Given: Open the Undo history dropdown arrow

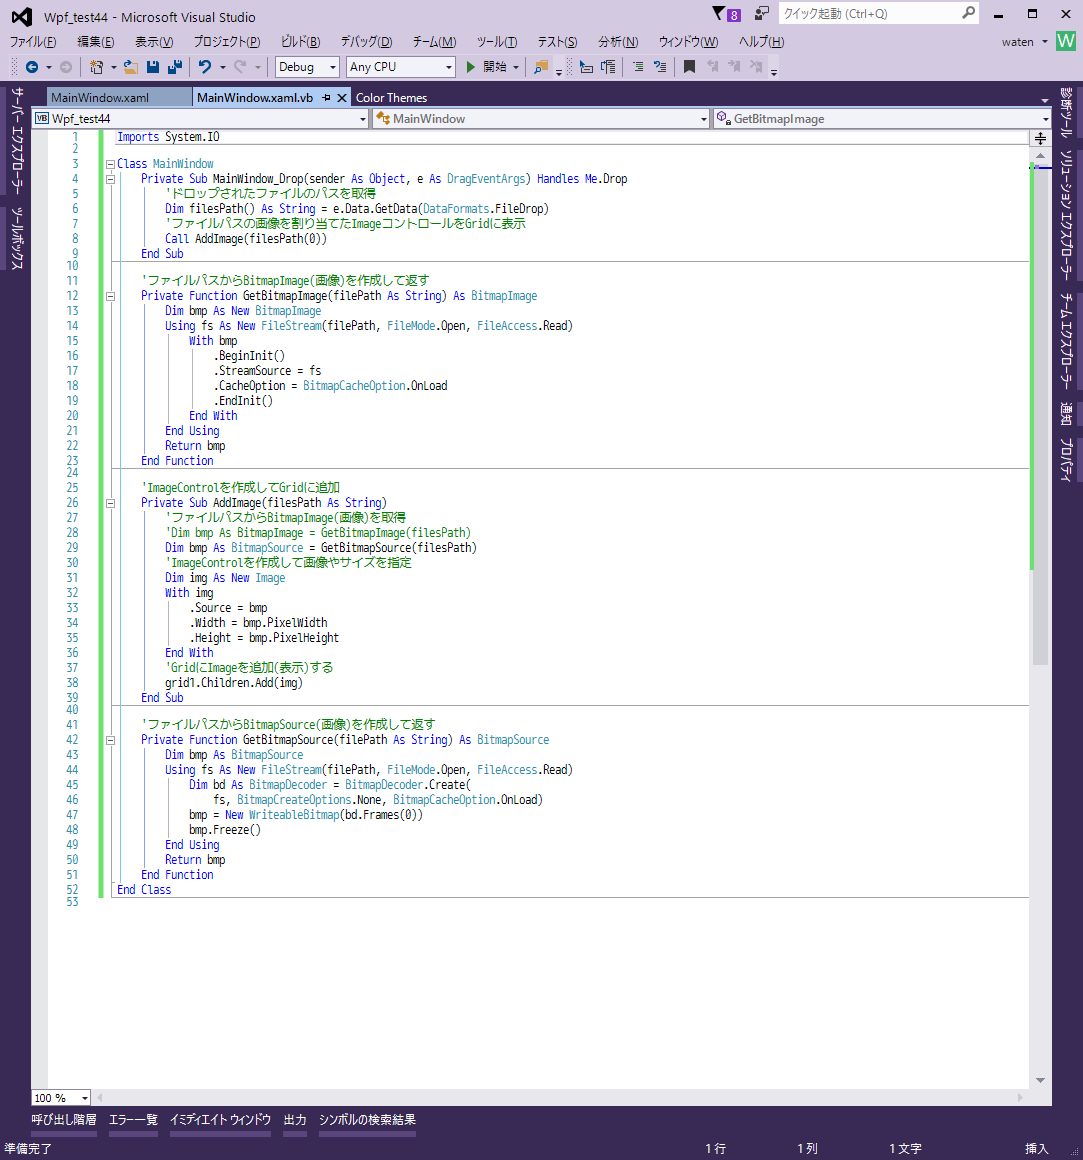Looking at the screenshot, I should tap(223, 67).
